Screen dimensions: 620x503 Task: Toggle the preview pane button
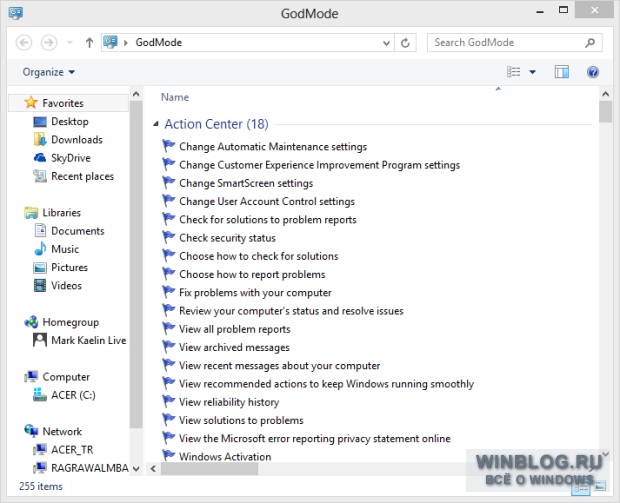(x=561, y=72)
